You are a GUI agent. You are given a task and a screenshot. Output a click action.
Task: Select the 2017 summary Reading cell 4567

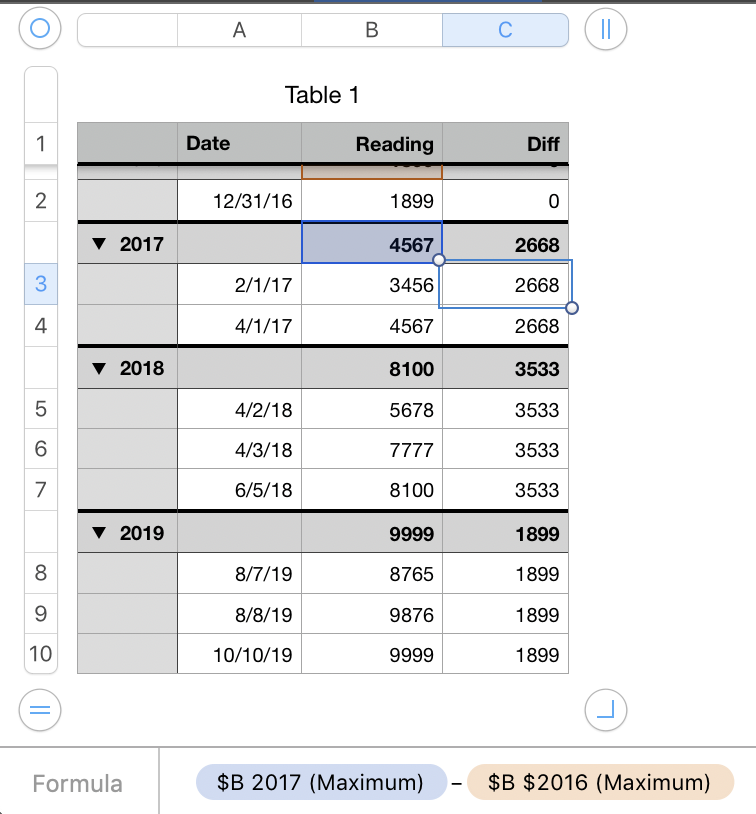click(x=372, y=244)
